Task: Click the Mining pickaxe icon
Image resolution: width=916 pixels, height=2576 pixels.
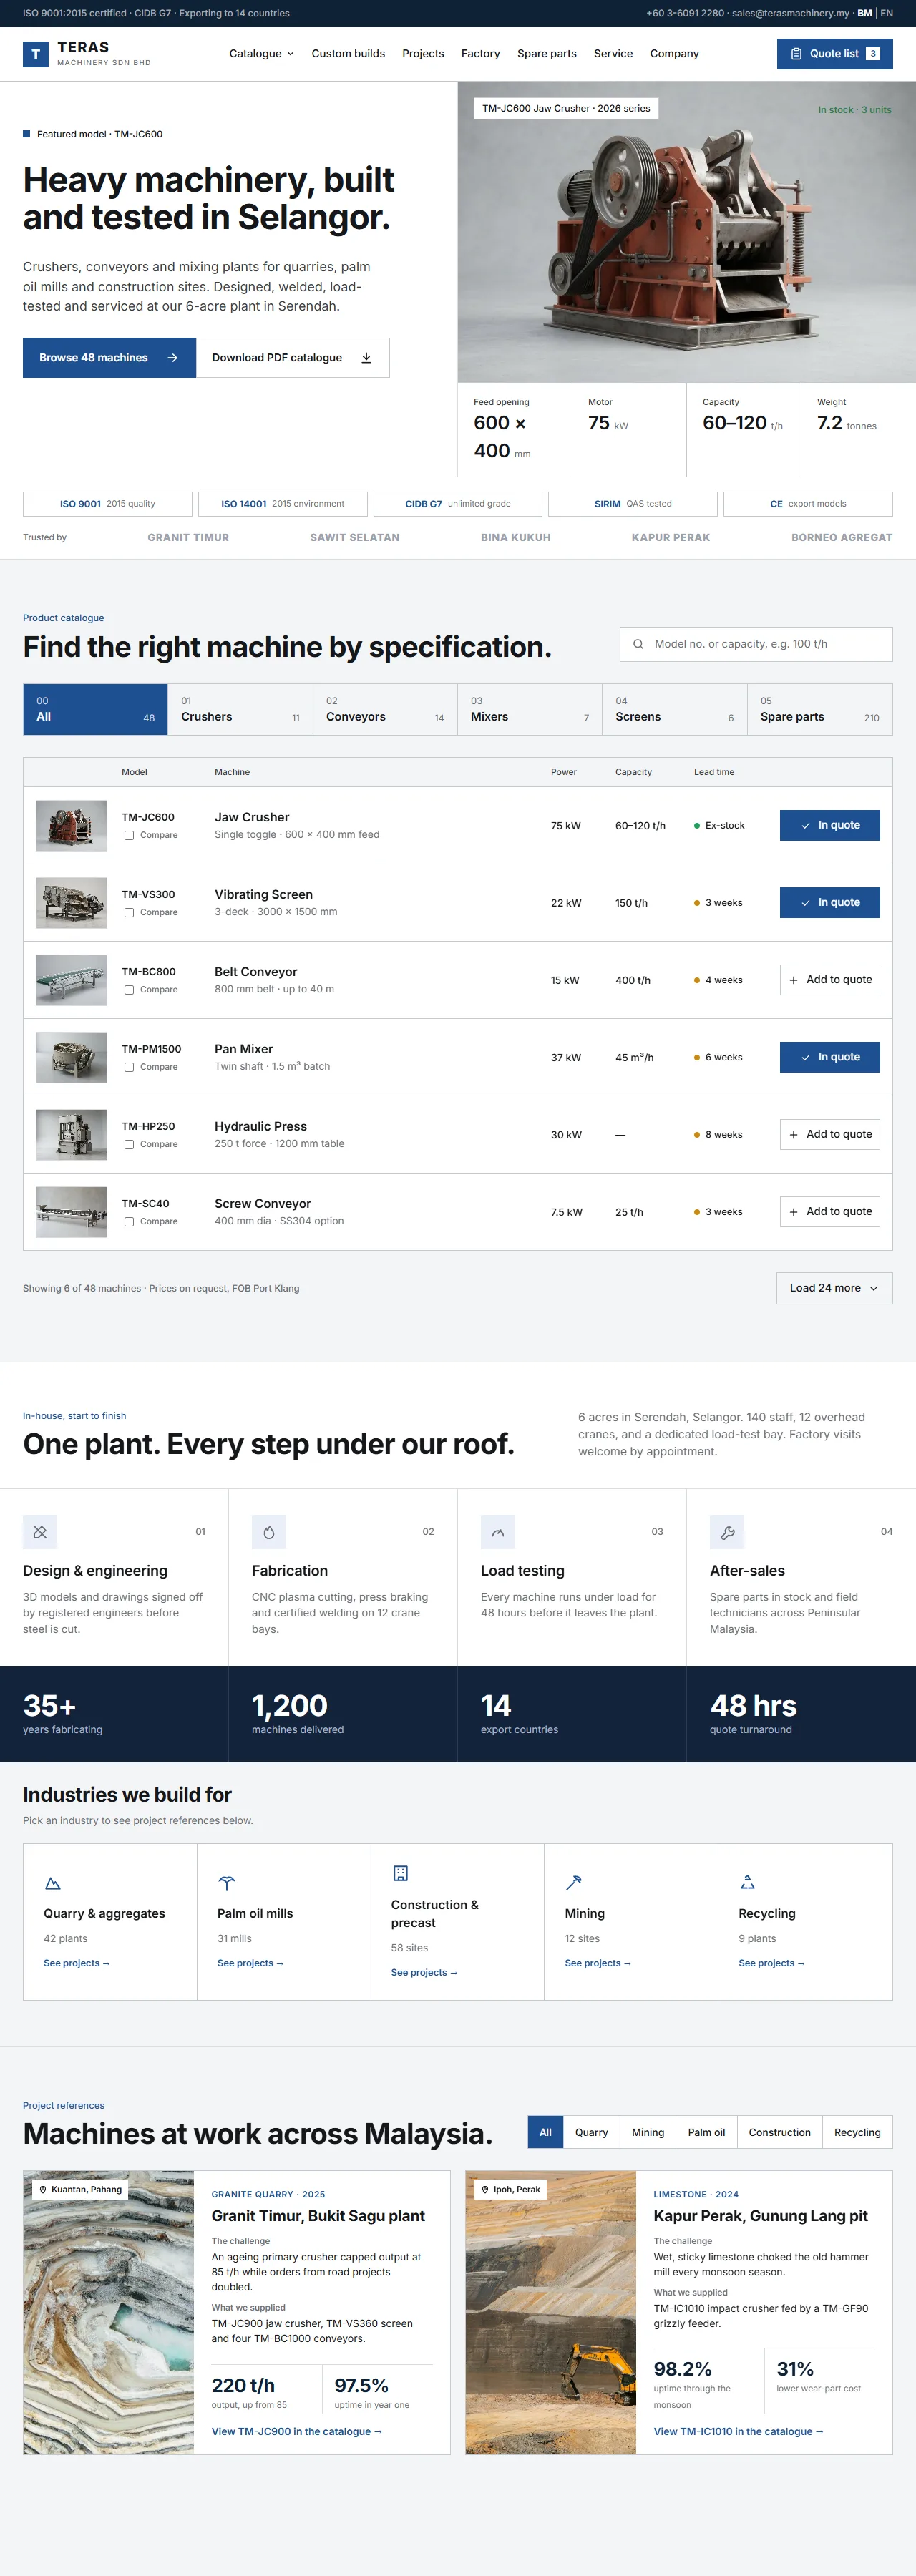Action: pyautogui.click(x=574, y=1883)
